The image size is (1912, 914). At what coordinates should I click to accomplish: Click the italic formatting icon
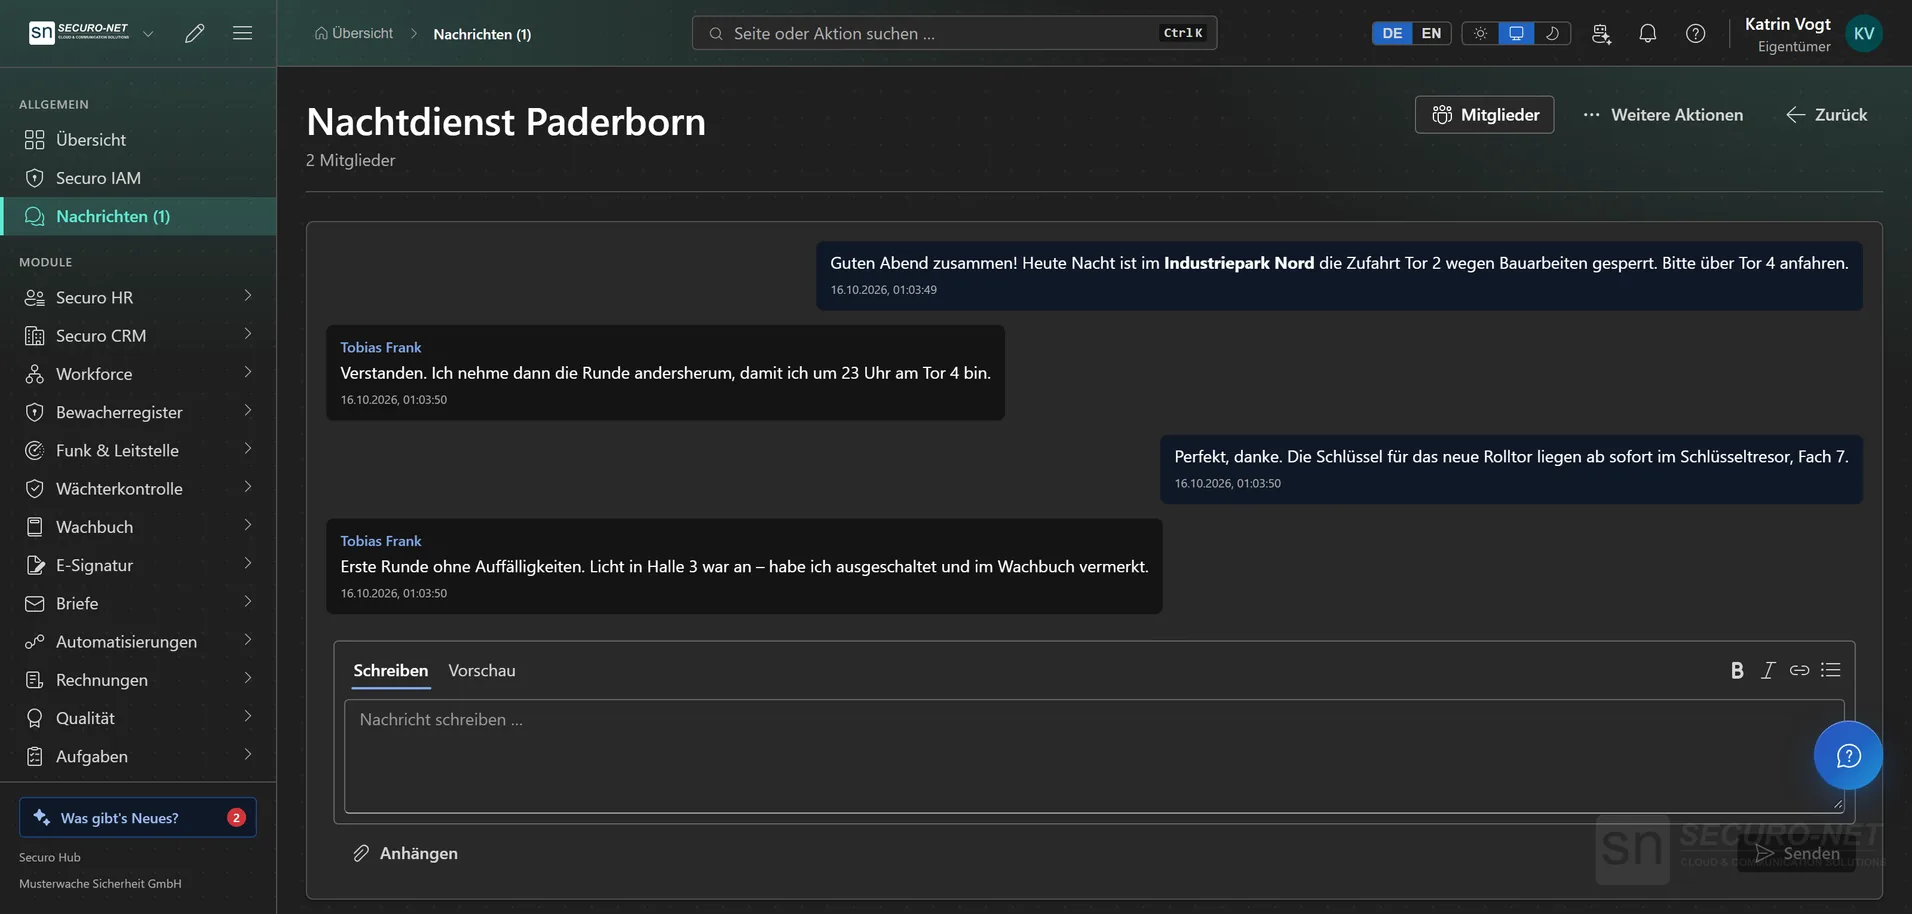click(1768, 671)
